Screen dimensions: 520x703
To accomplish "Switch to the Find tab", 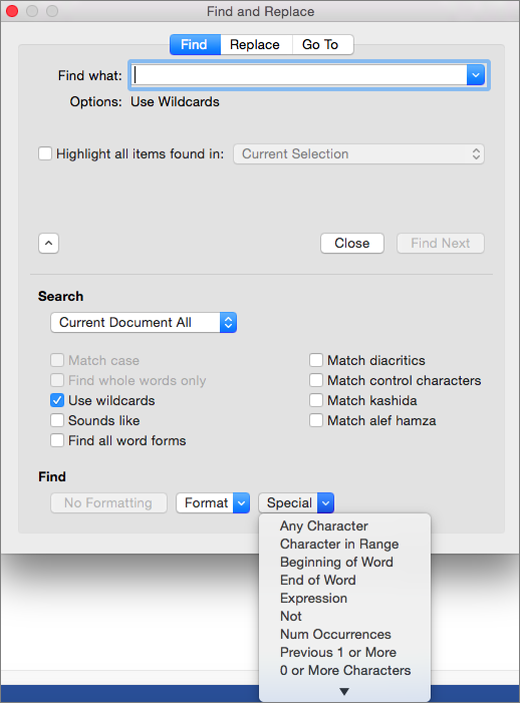I will tap(195, 45).
